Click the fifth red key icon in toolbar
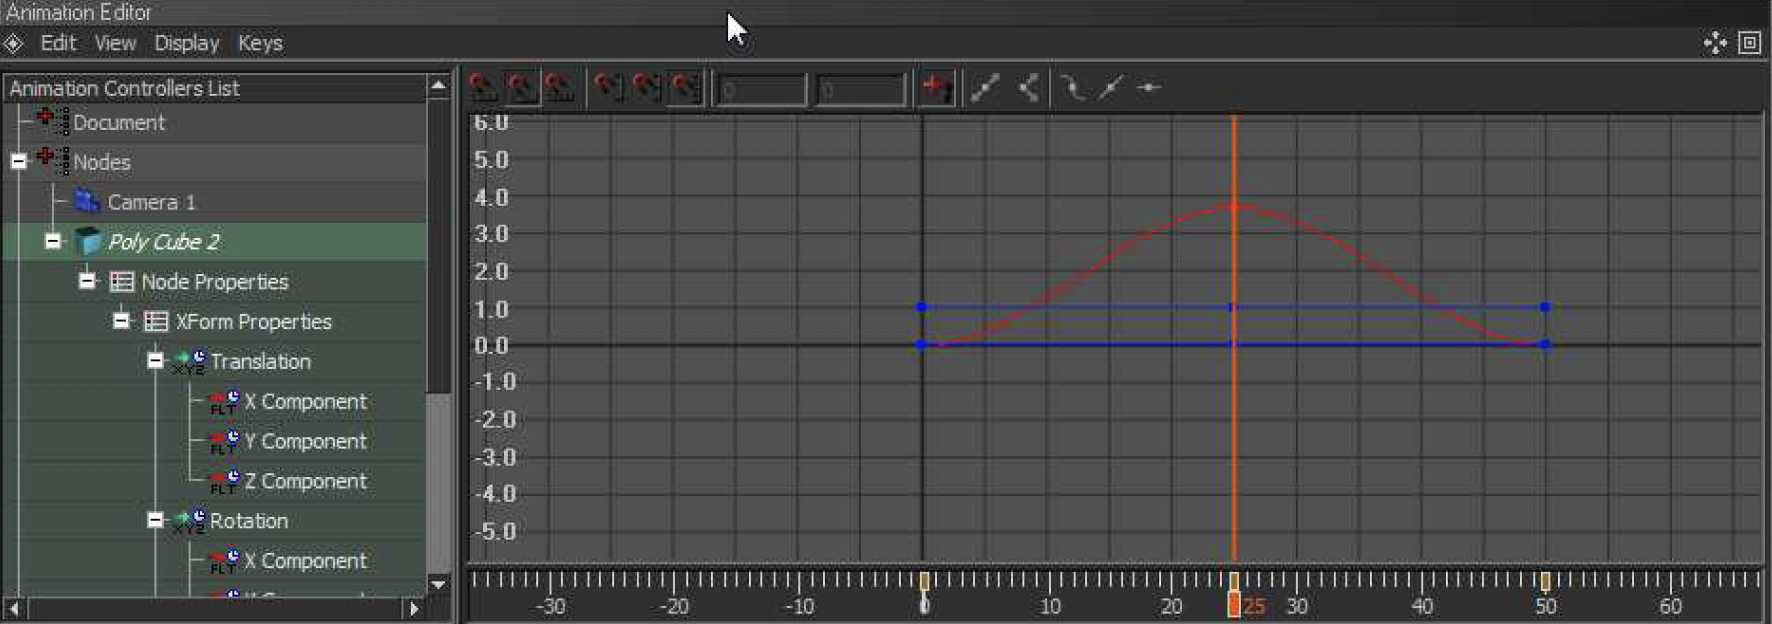The height and width of the screenshot is (624, 1772). coord(646,88)
